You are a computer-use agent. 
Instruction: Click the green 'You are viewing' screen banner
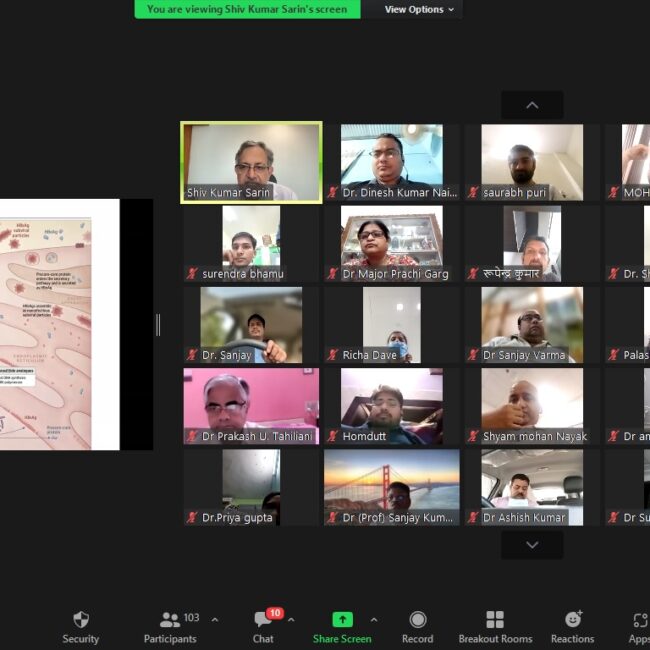click(x=247, y=9)
